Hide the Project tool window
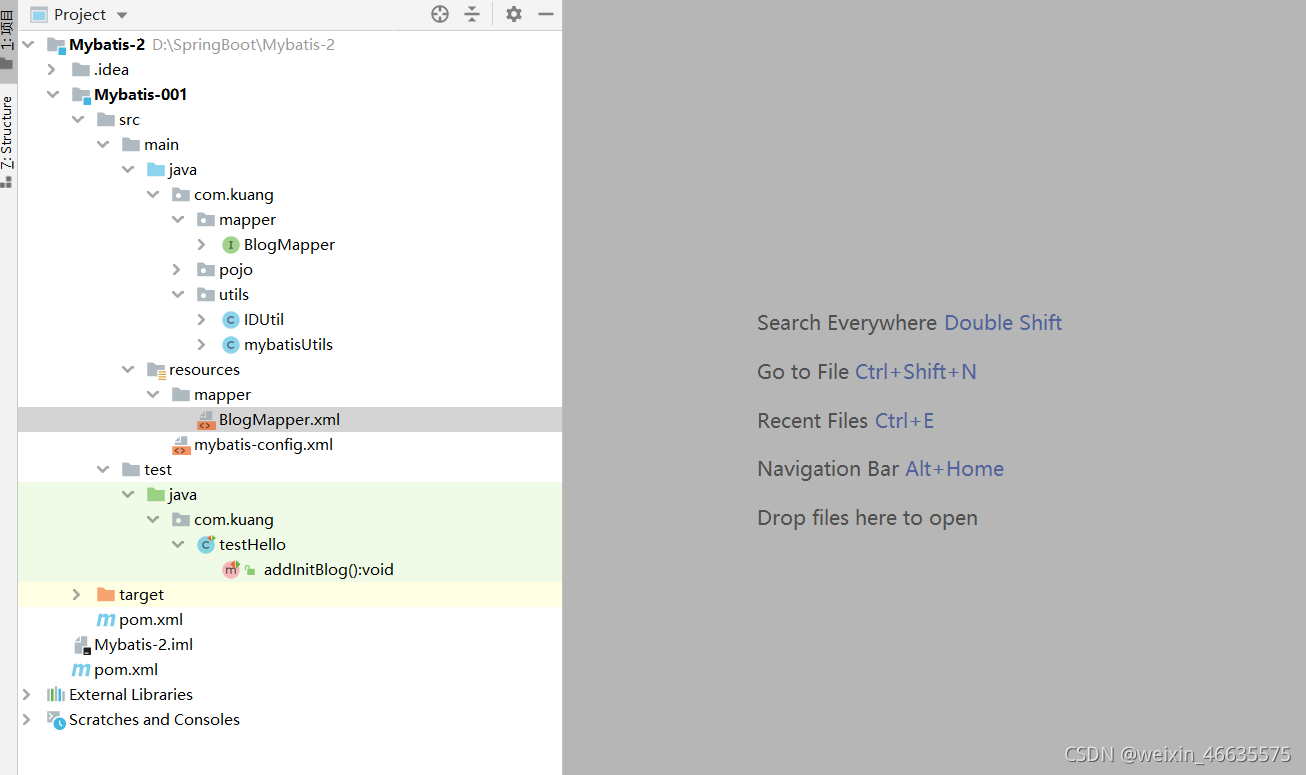This screenshot has width=1306, height=775. [546, 14]
